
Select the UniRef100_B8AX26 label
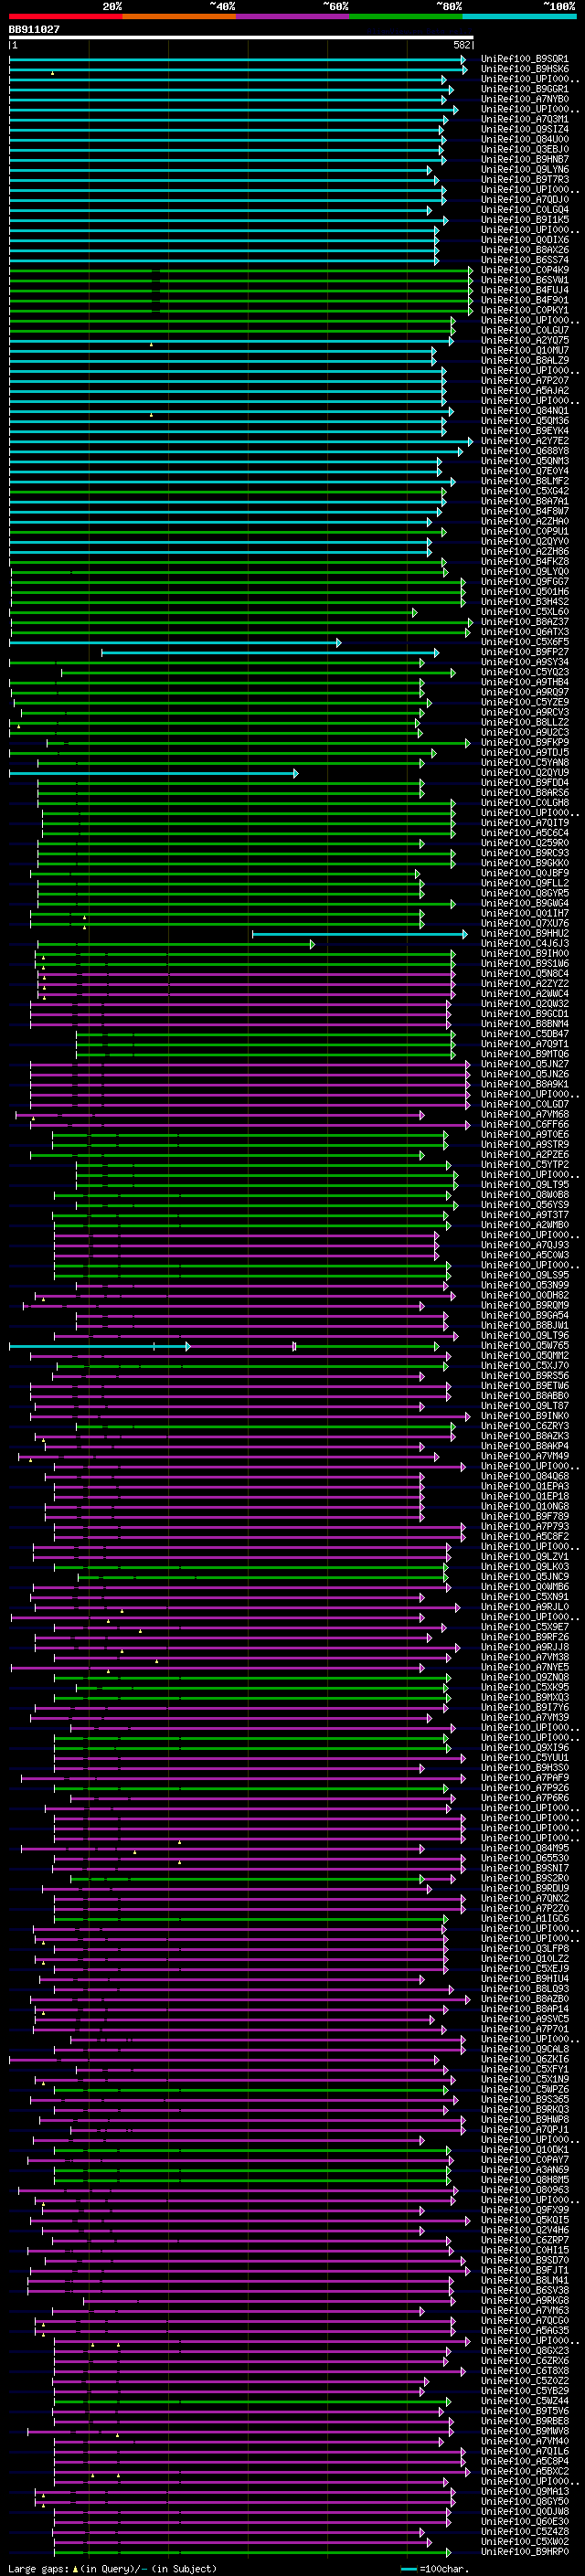(x=525, y=250)
